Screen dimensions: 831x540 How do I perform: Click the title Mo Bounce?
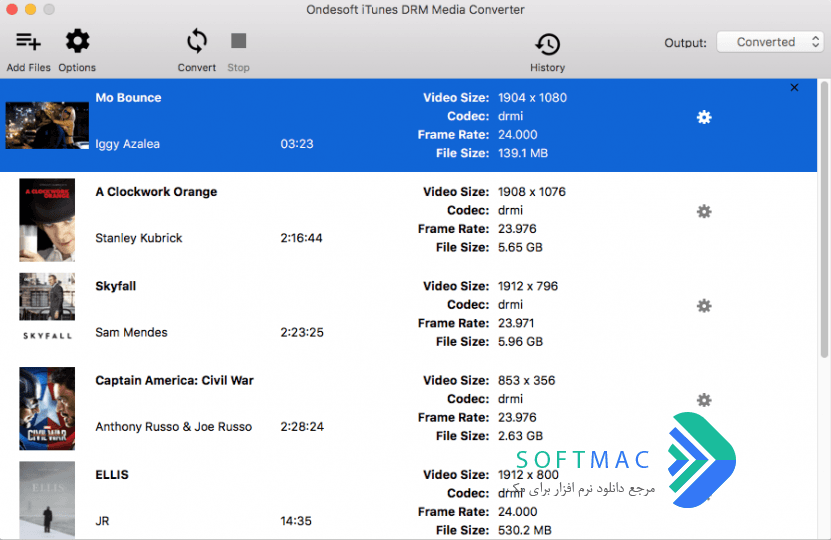tap(128, 98)
